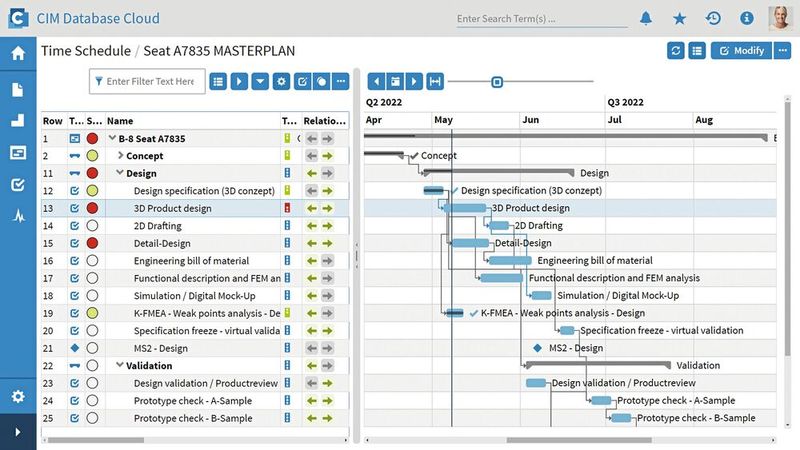Click task icon of Detail-Design row
The height and width of the screenshot is (450, 800).
[74, 243]
